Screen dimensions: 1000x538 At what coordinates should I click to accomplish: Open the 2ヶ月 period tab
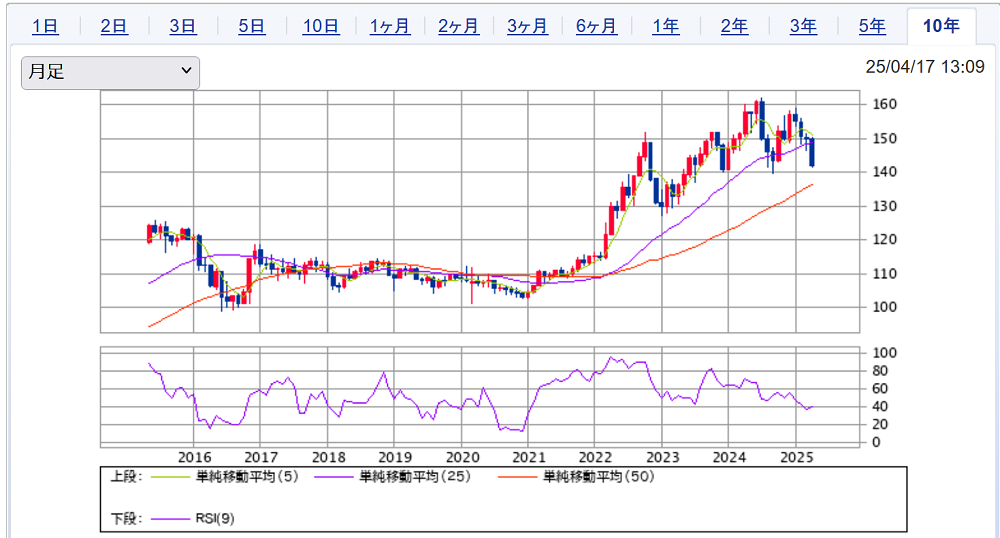tap(459, 27)
